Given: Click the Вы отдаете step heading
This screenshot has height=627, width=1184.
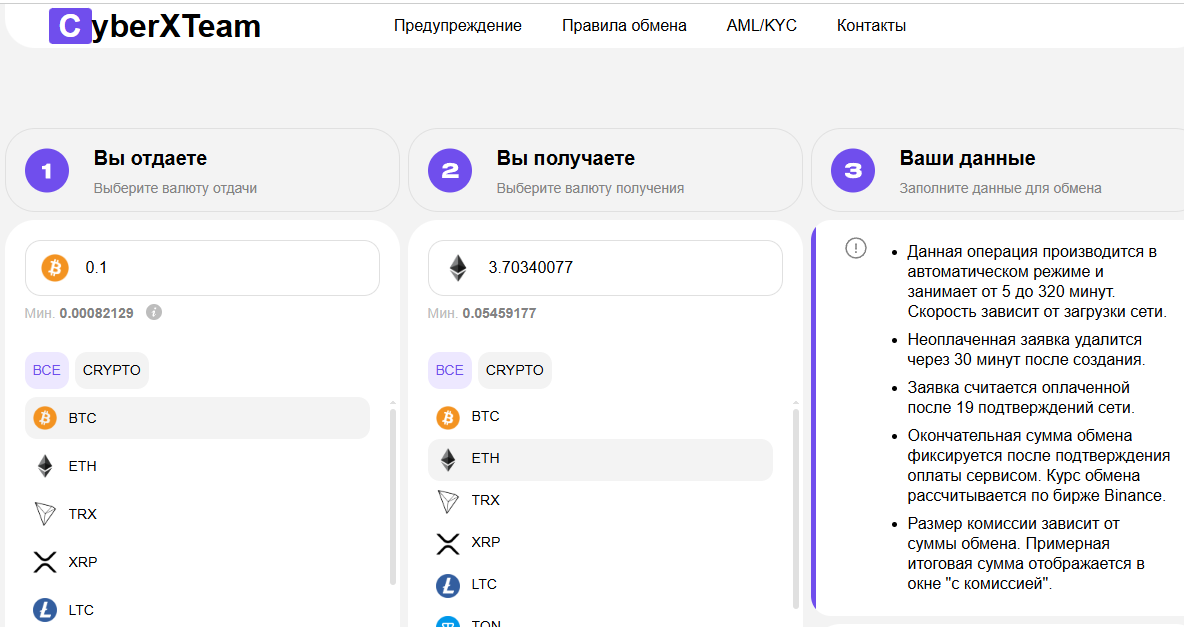Looking at the screenshot, I should click(x=150, y=159).
